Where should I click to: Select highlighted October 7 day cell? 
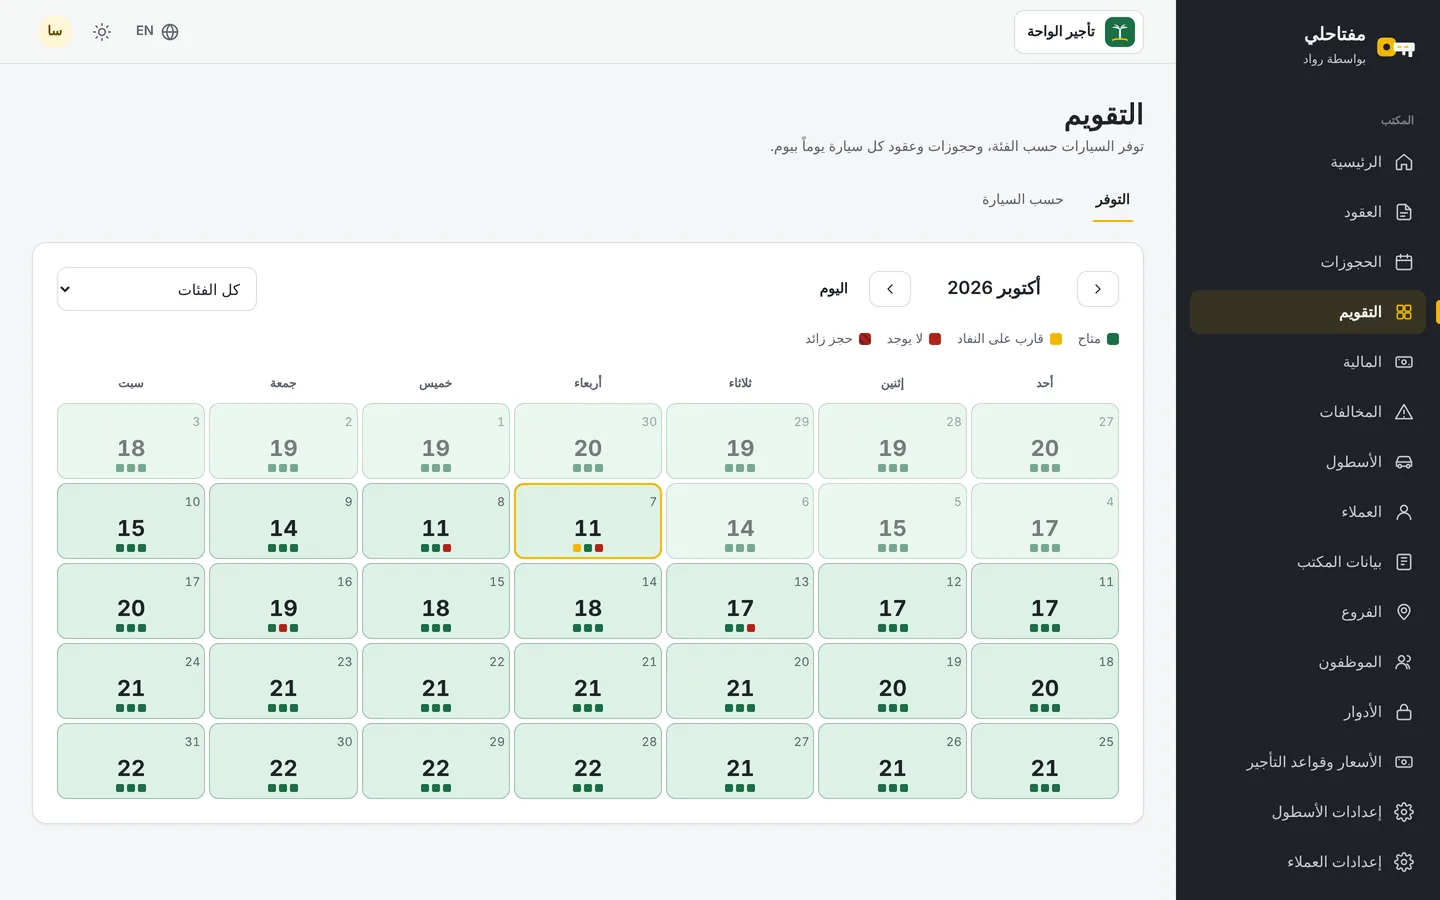point(588,521)
